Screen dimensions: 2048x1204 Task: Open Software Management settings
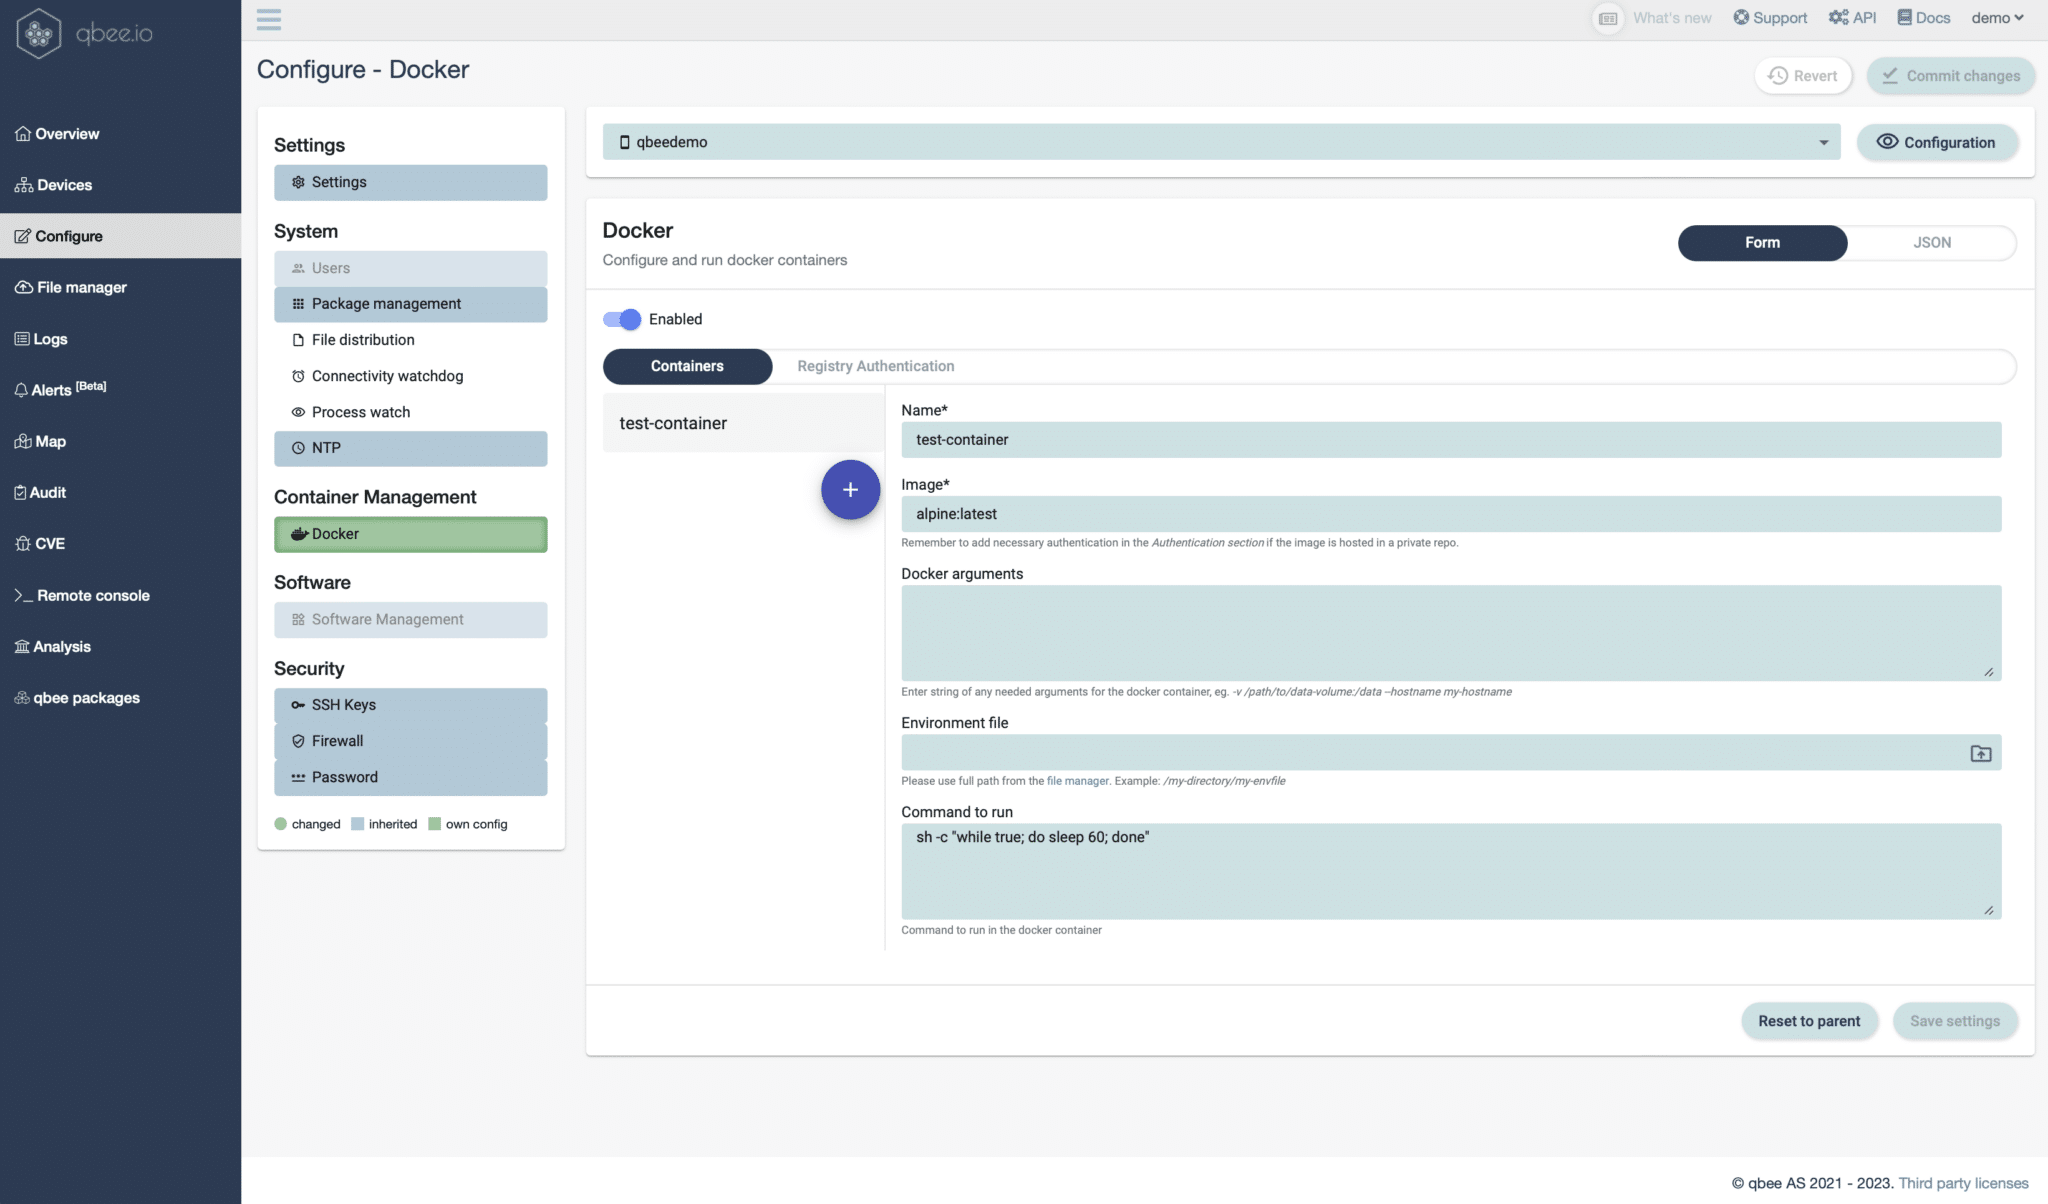410,620
